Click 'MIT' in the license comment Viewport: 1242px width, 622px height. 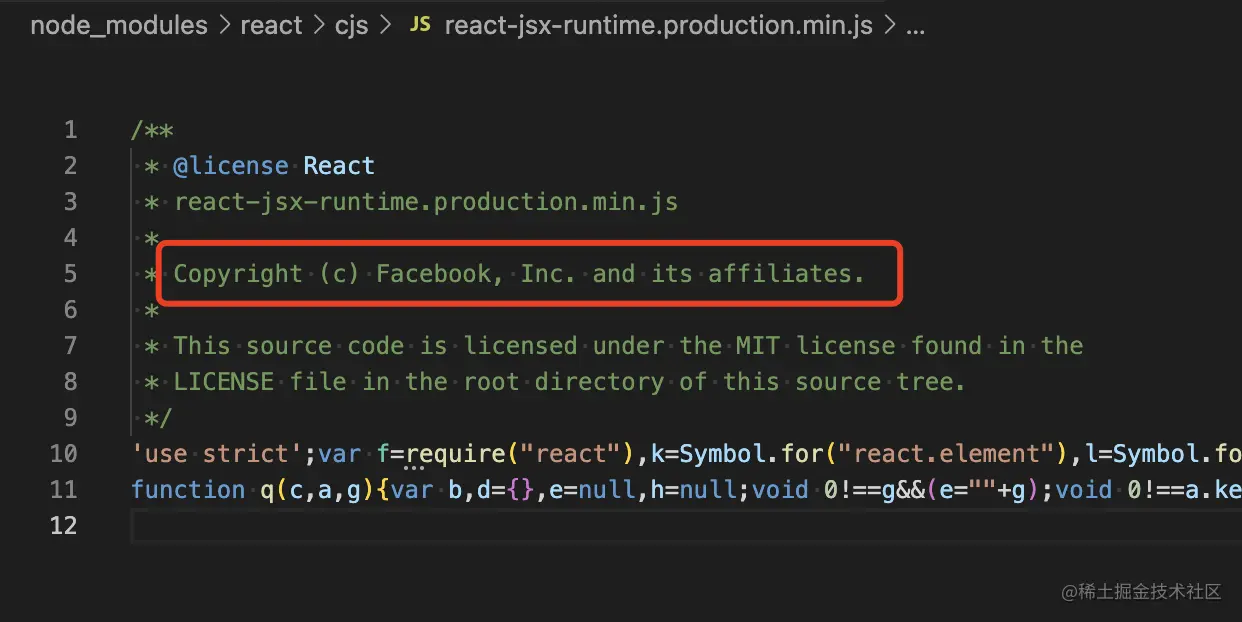point(759,346)
